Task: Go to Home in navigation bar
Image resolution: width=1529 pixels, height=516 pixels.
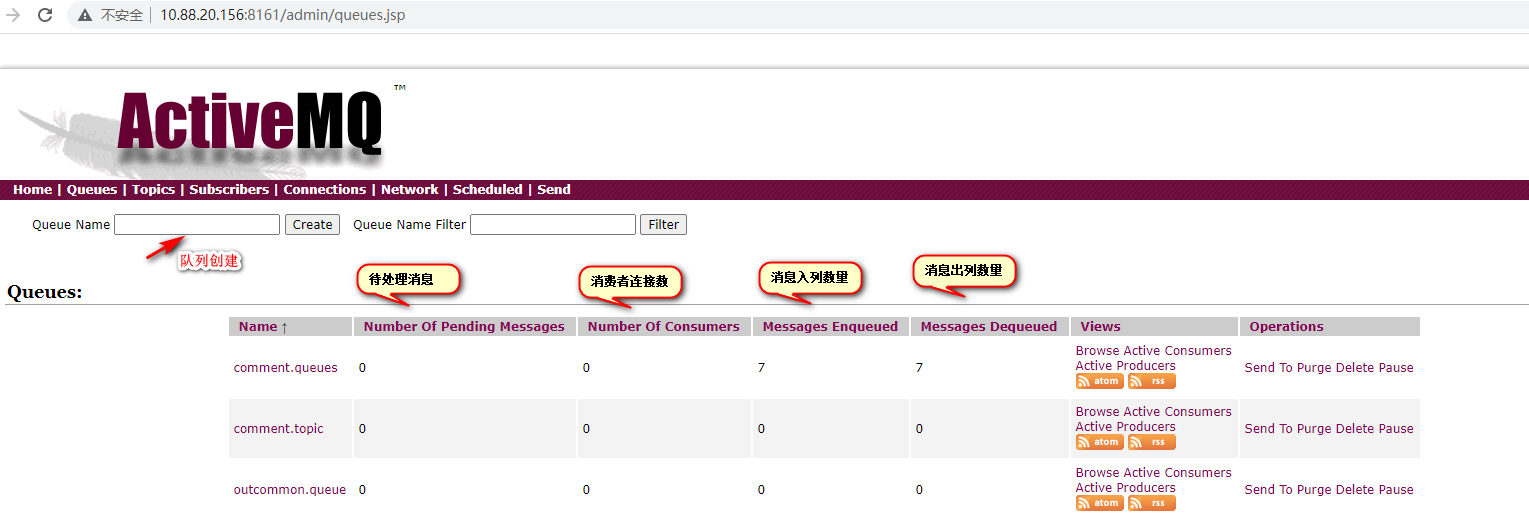Action: click(x=32, y=189)
